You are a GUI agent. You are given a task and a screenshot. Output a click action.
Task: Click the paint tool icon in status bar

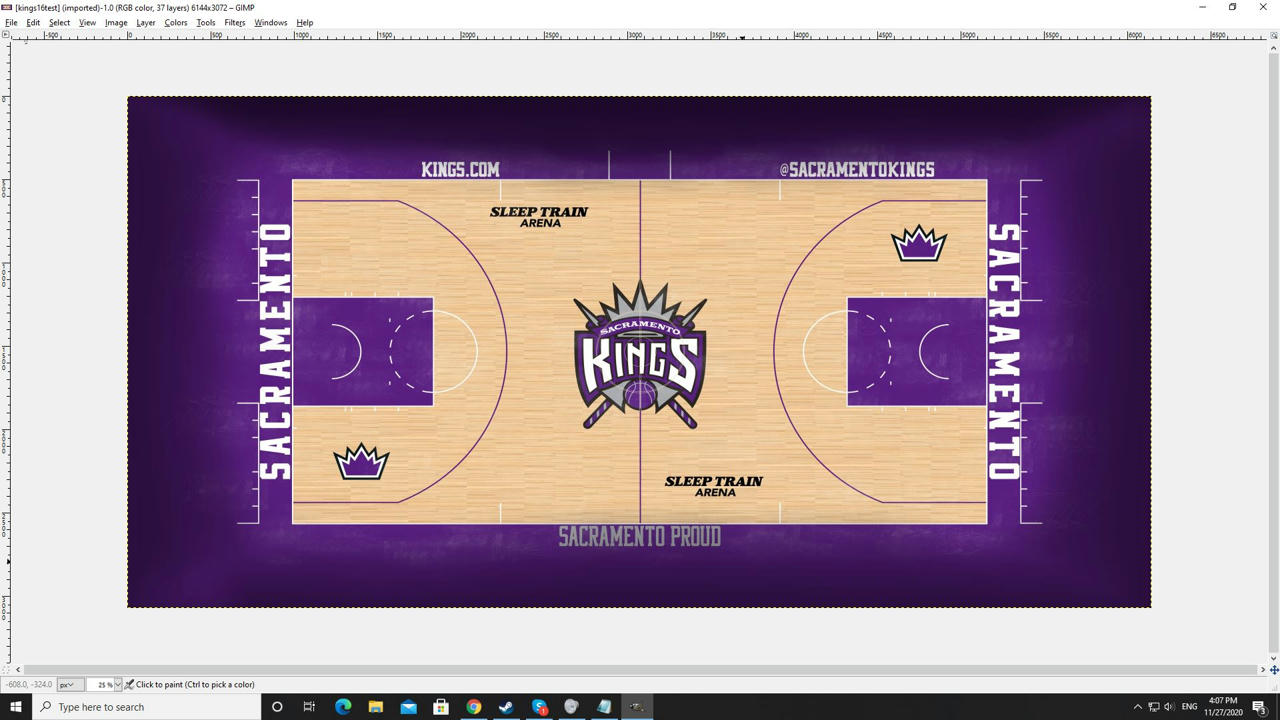pos(129,685)
